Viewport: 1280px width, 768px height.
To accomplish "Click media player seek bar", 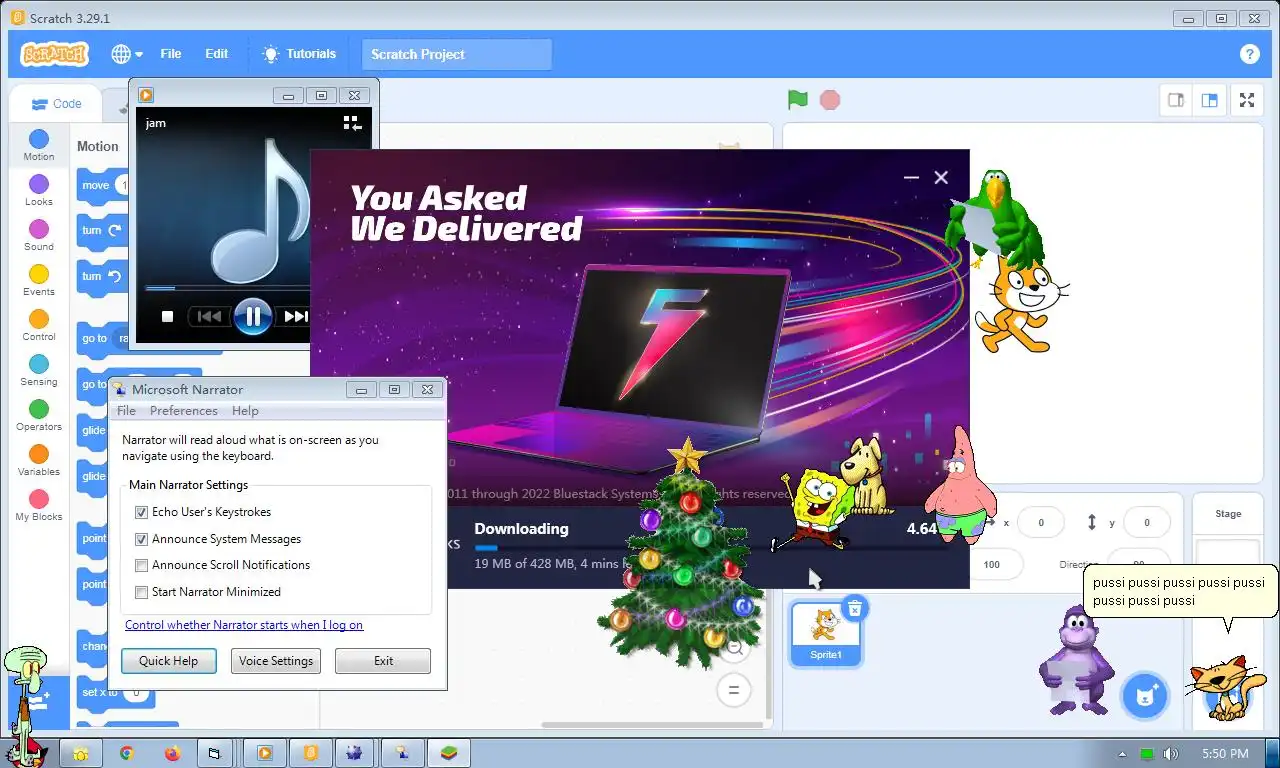I will [228, 288].
